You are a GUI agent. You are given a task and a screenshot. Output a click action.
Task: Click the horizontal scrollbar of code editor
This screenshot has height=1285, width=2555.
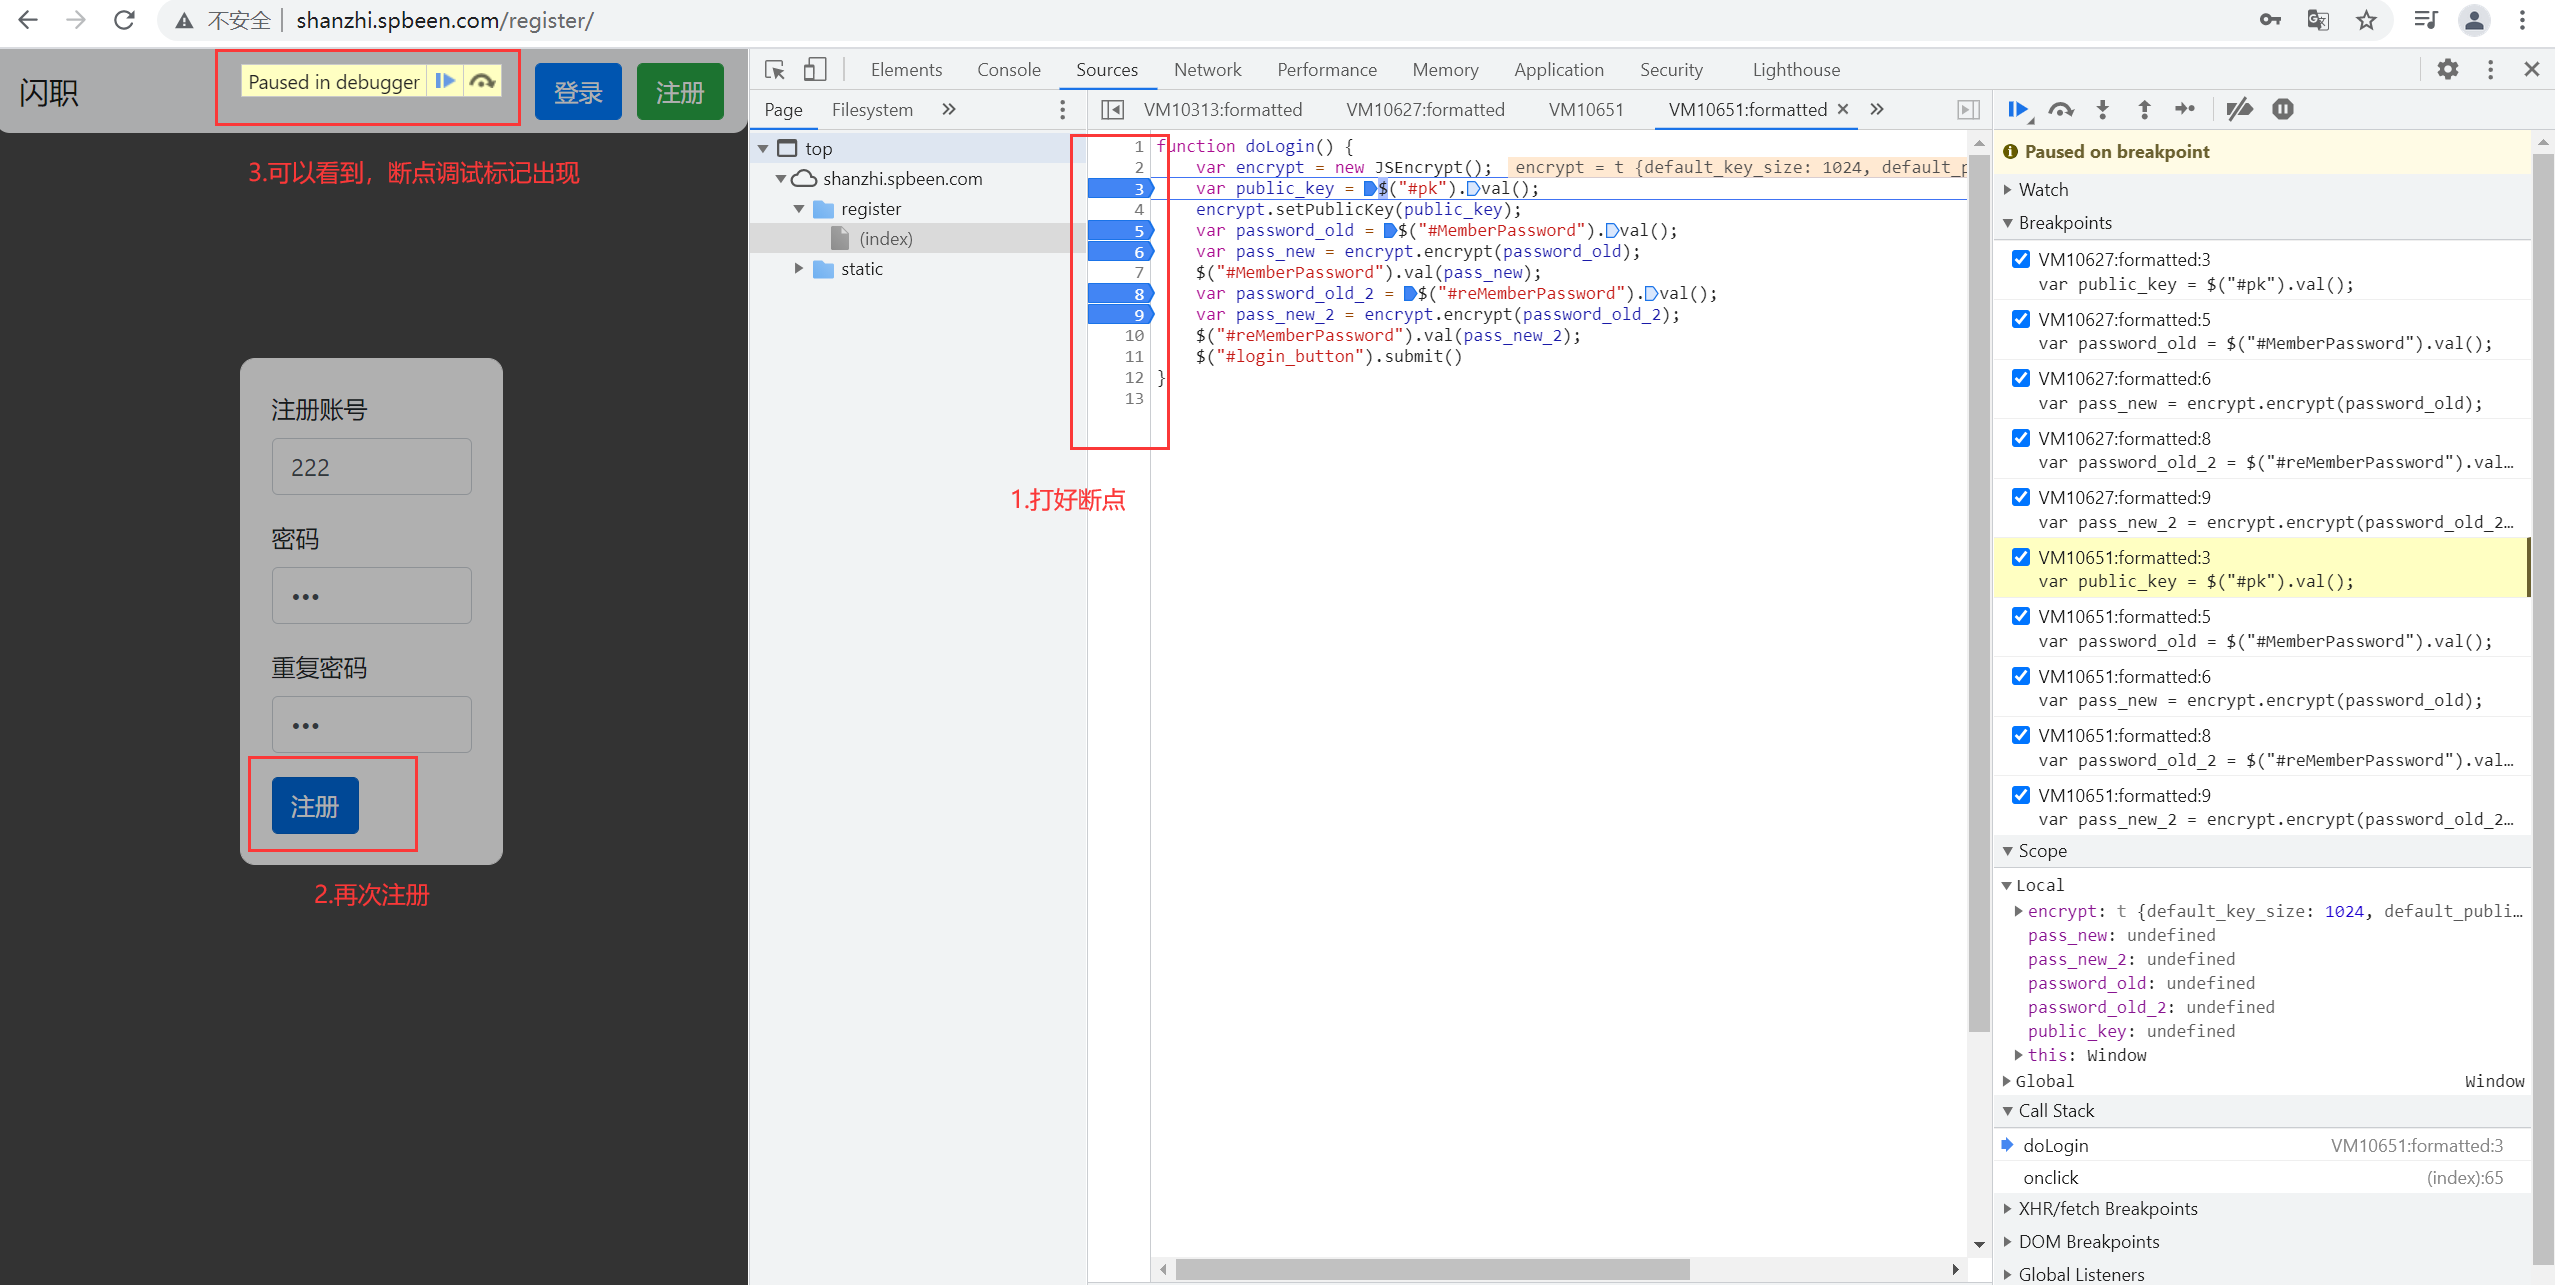click(x=1430, y=1270)
